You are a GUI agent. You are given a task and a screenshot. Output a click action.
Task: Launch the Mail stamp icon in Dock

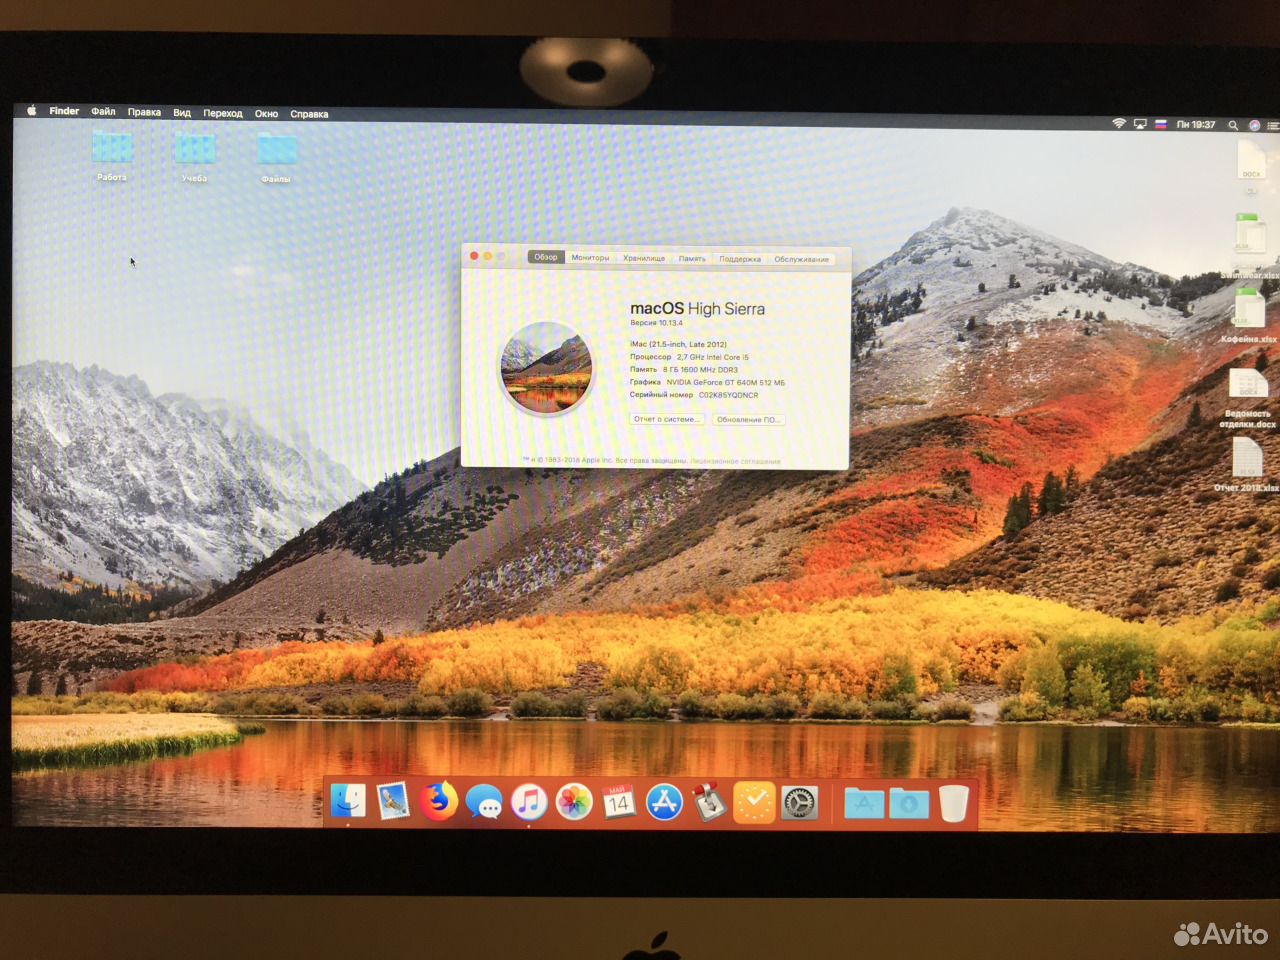click(x=393, y=801)
